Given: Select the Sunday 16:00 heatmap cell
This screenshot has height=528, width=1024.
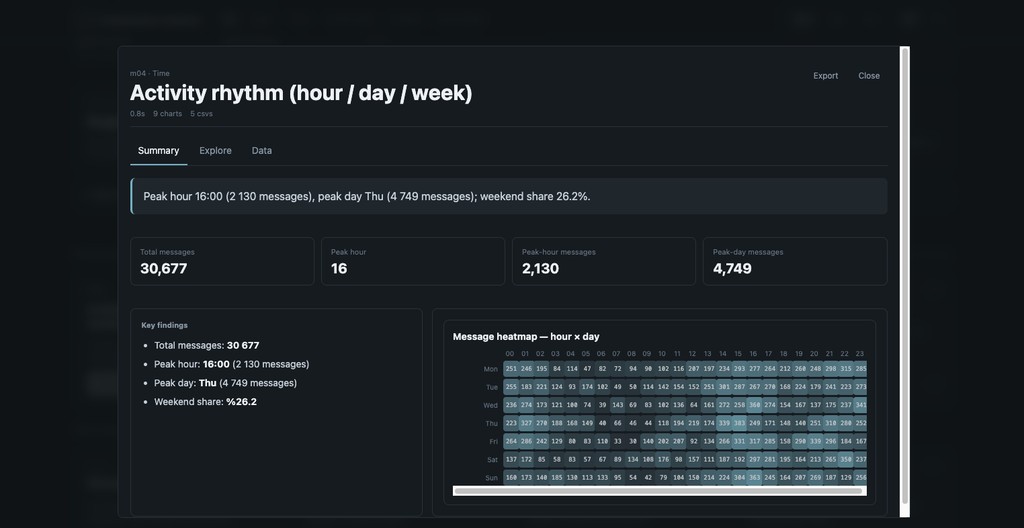Looking at the screenshot, I should tap(754, 477).
